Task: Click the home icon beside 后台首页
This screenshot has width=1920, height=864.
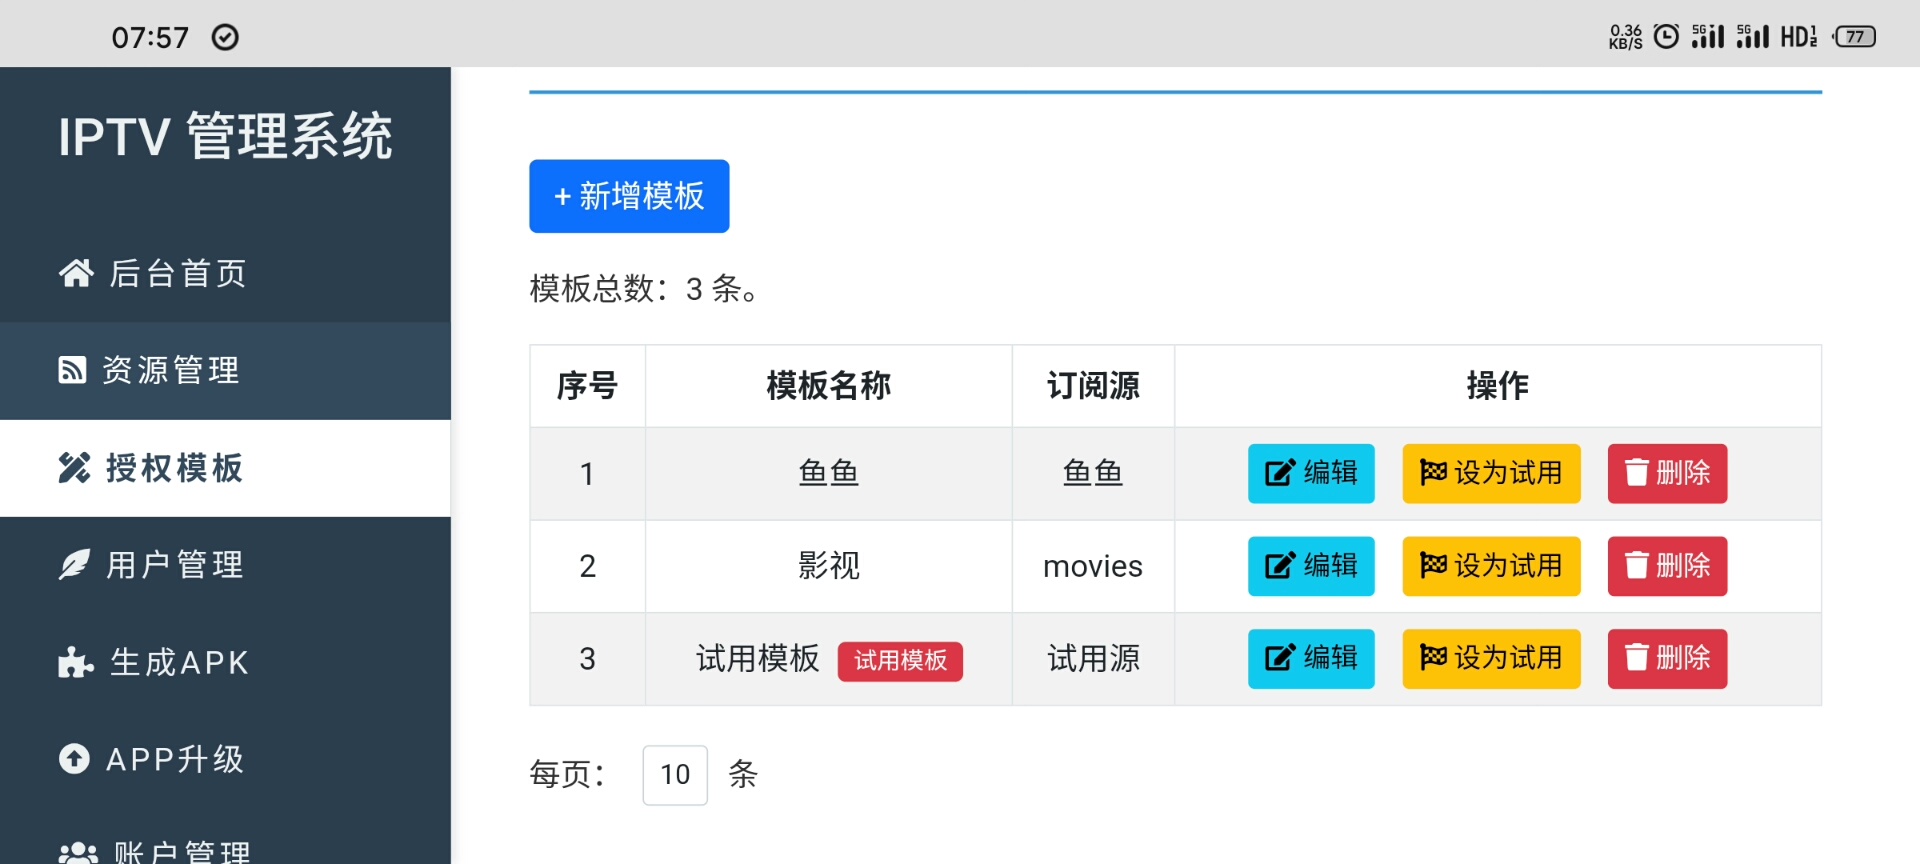Action: (76, 273)
